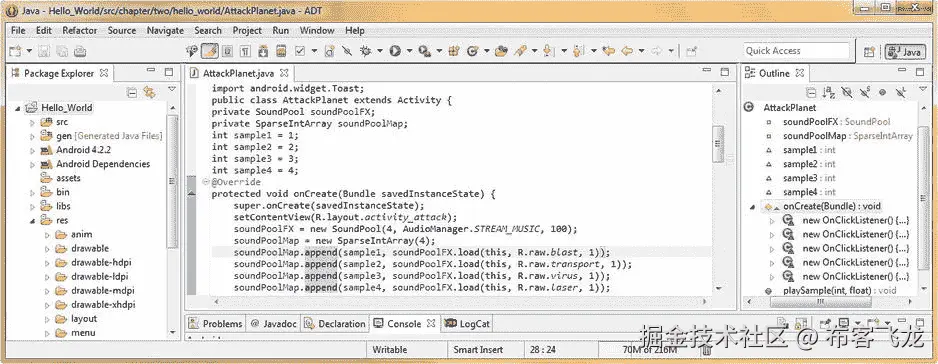Screen dimensions: 938x364
Task: Close the AttackPlanet.java editor tab
Action: [x=285, y=73]
